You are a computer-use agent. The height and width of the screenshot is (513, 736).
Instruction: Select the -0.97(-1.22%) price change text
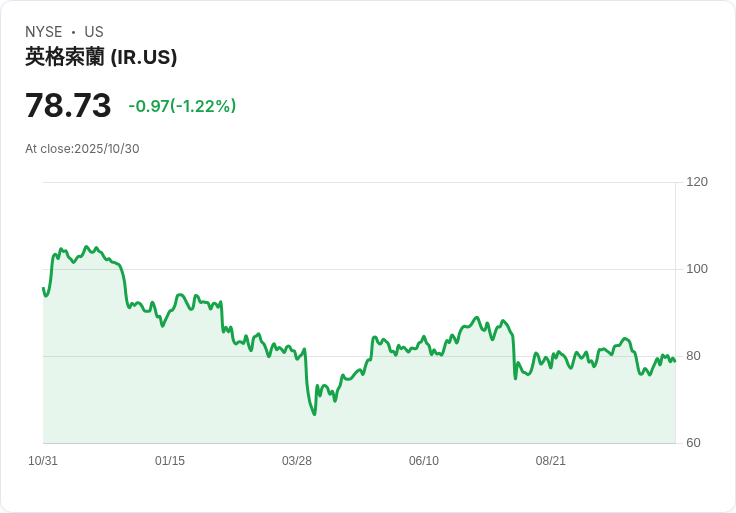click(x=182, y=106)
